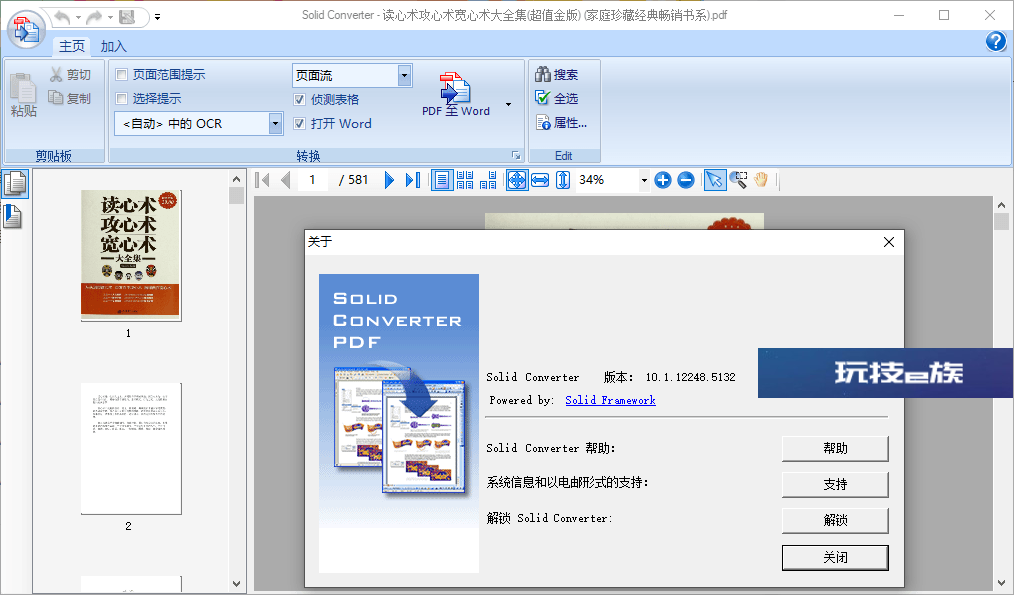
Task: Click the PDF 至 Word convert button
Action: point(456,94)
